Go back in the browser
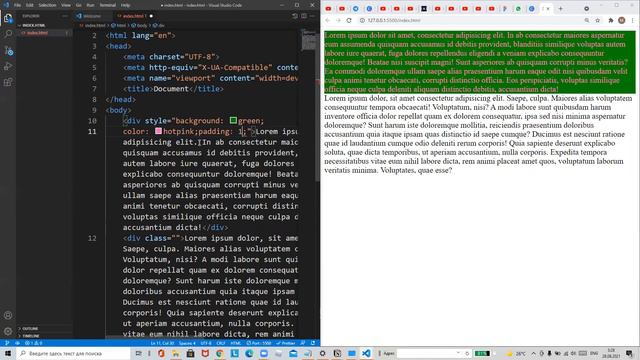 [327, 20]
